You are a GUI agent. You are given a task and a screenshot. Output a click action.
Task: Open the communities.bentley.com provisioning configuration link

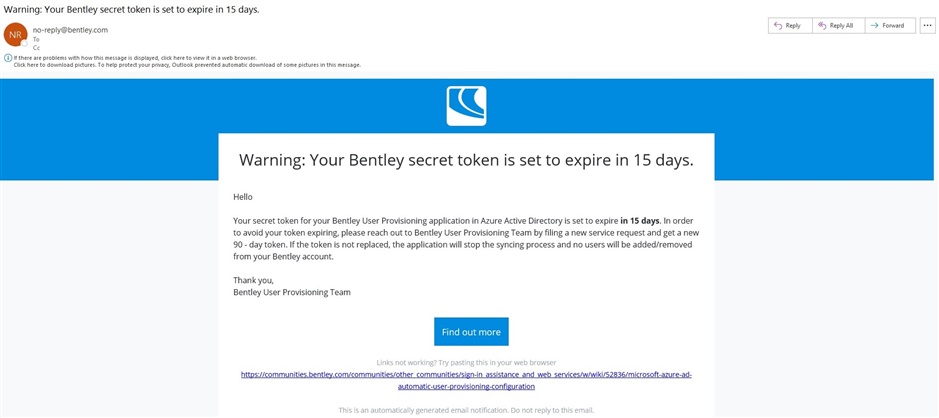coord(467,380)
